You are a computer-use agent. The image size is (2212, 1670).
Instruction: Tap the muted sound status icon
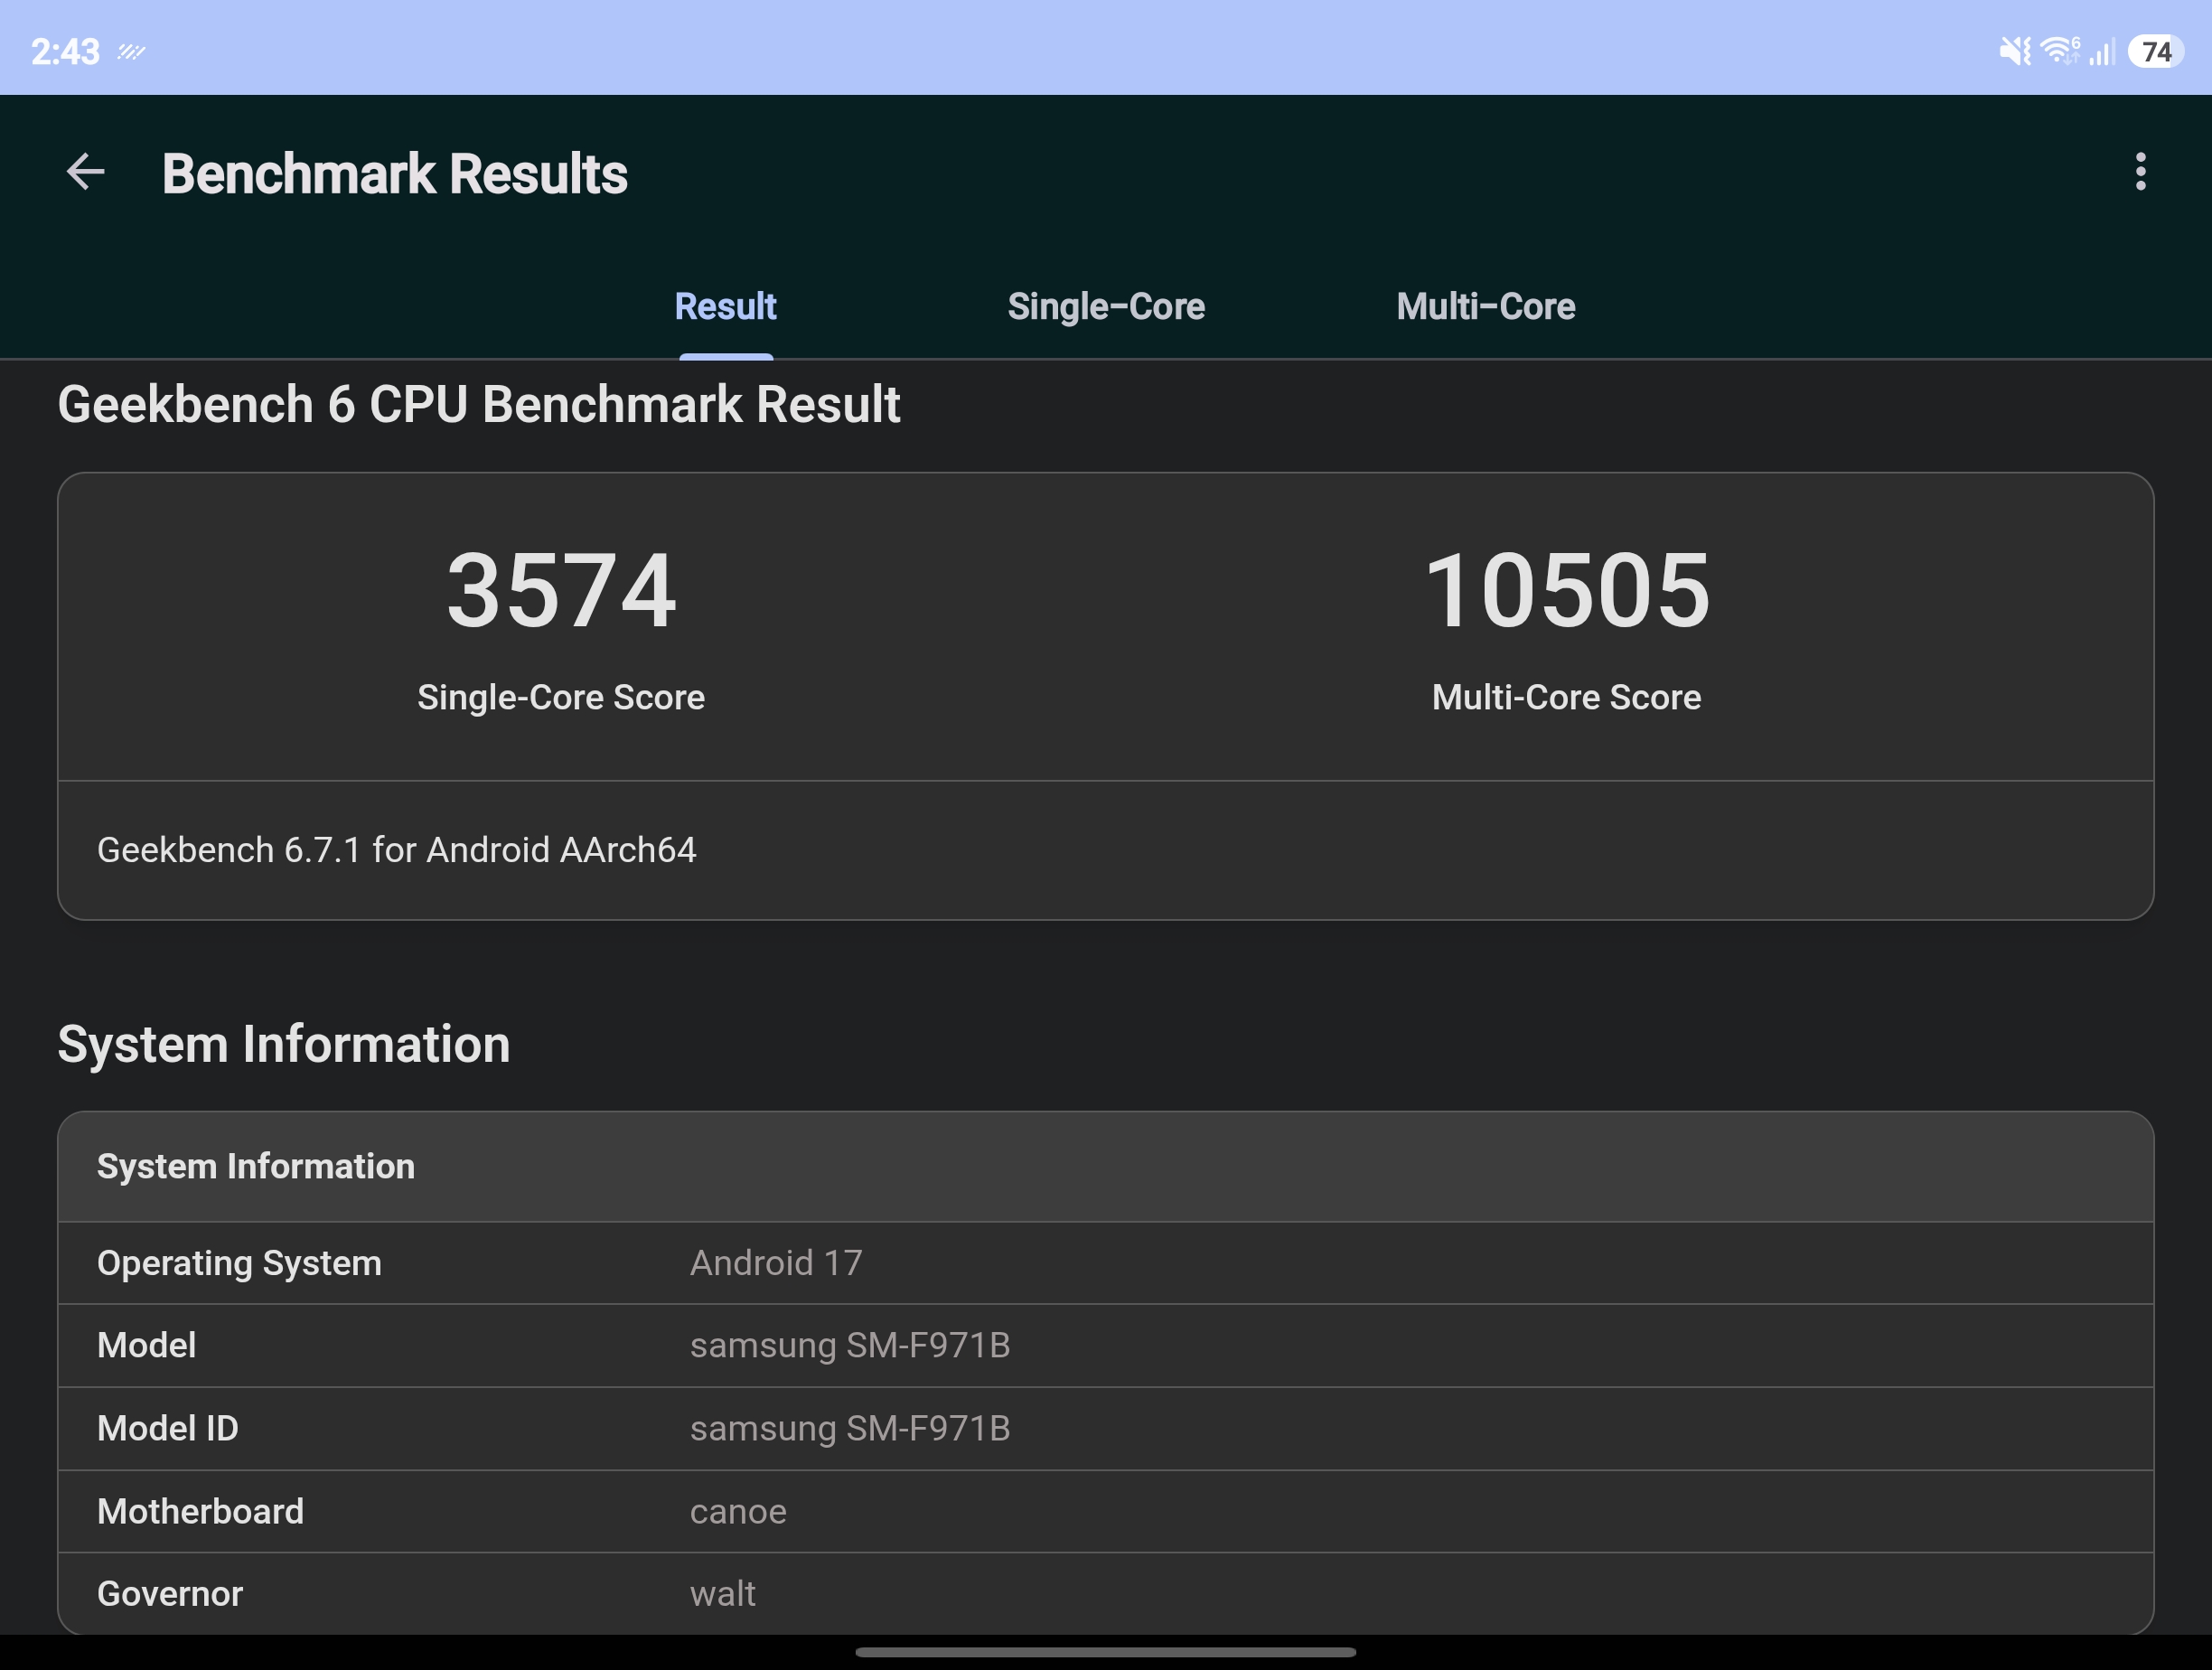click(x=2015, y=51)
